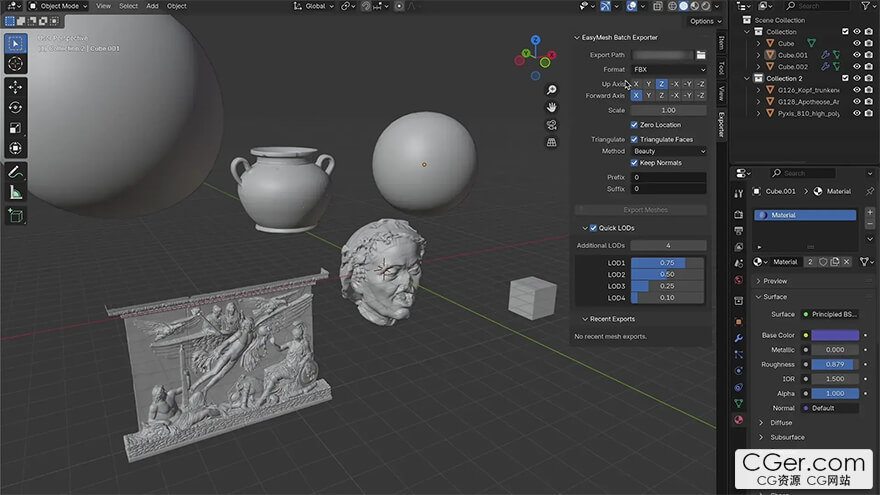Browse export path with folder icon
The width and height of the screenshot is (880, 495).
(x=701, y=55)
